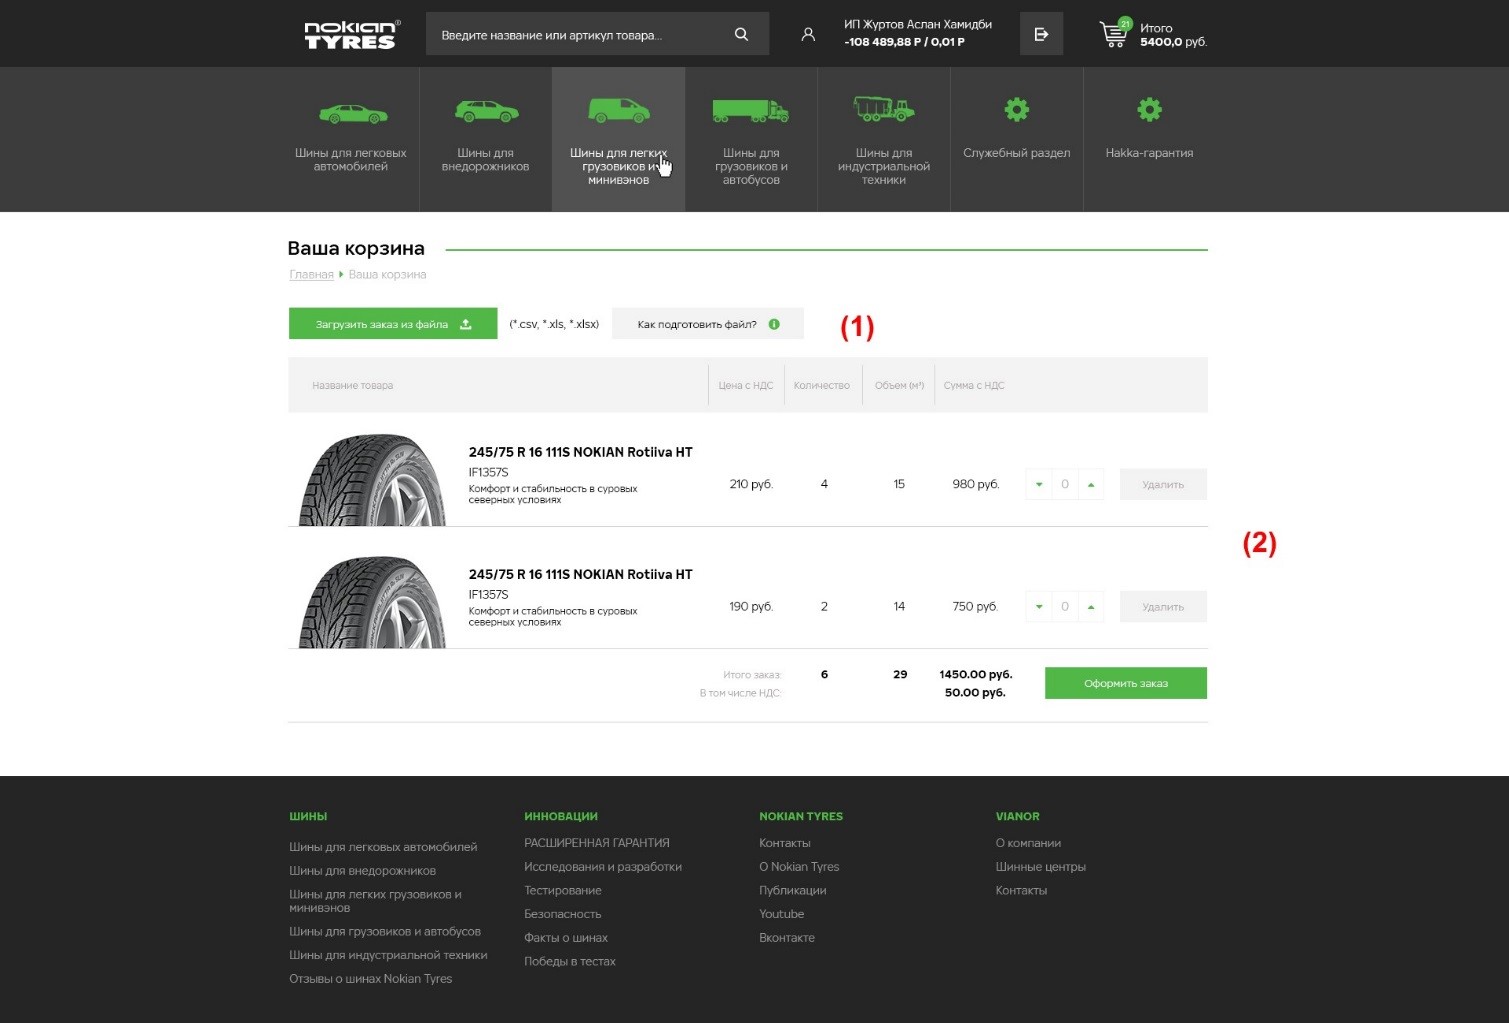Open industrial machinery tyres category
The width and height of the screenshot is (1509, 1023).
coord(883,109)
